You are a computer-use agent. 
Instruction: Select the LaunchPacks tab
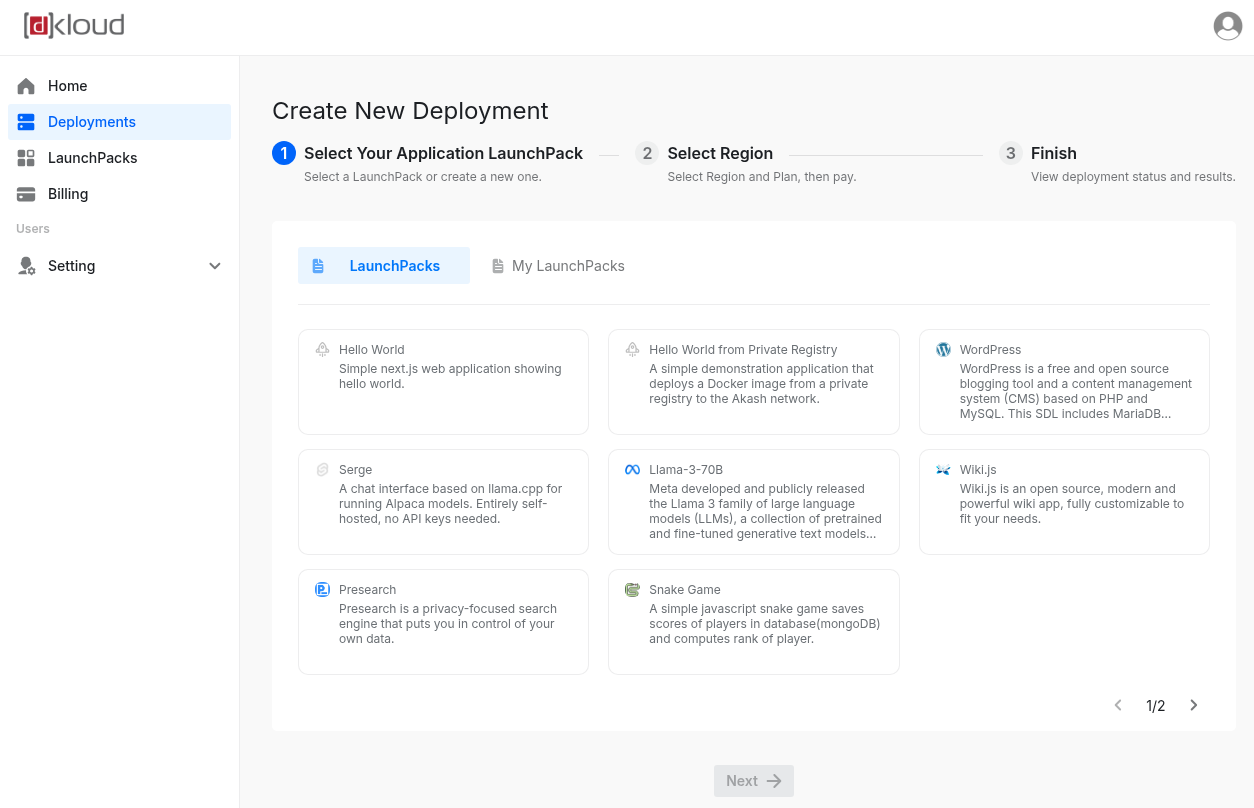coord(384,266)
